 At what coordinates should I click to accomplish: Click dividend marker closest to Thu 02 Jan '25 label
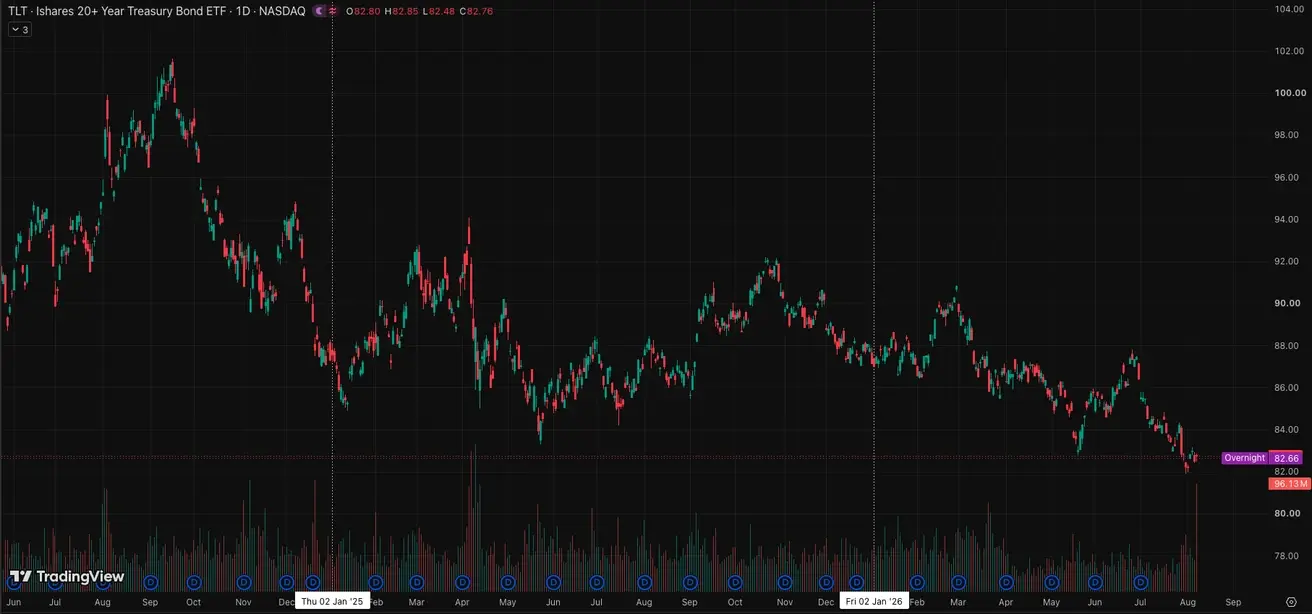click(313, 581)
